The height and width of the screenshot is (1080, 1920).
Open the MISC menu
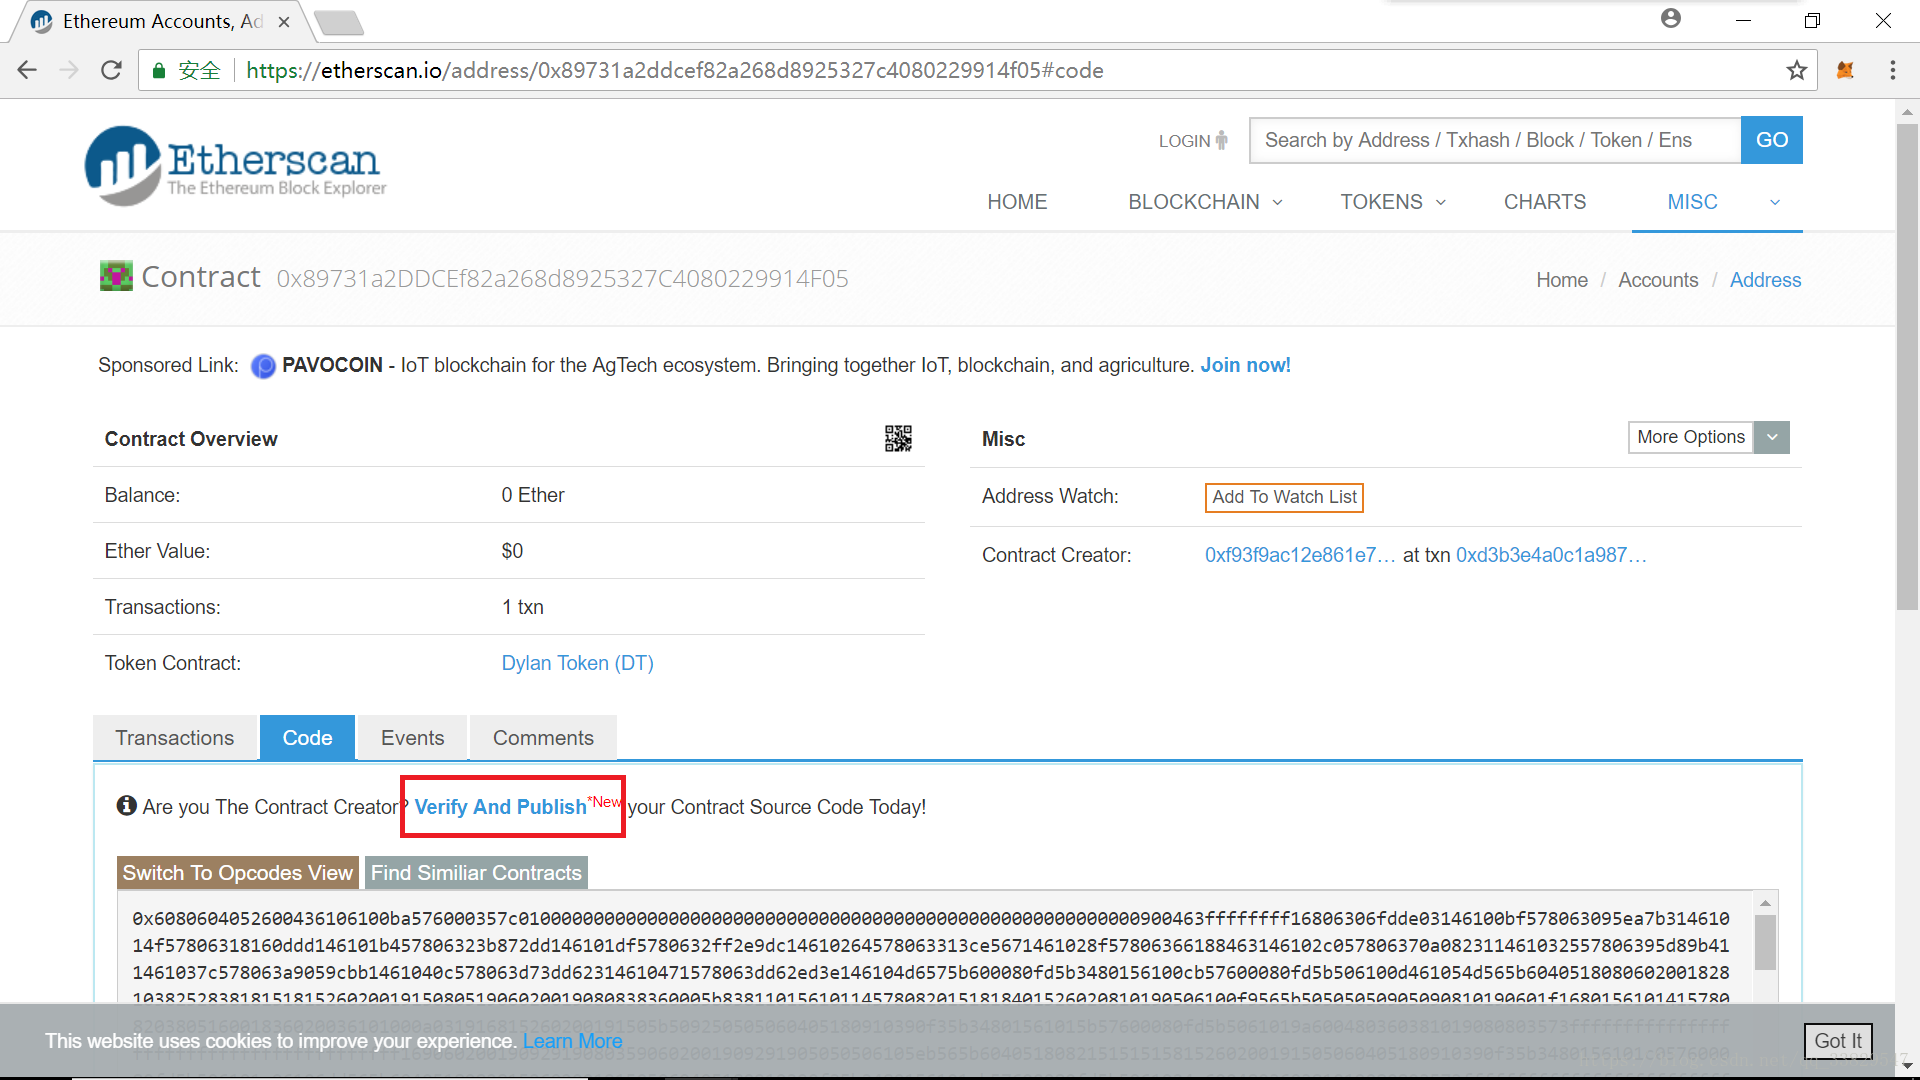pos(1692,202)
